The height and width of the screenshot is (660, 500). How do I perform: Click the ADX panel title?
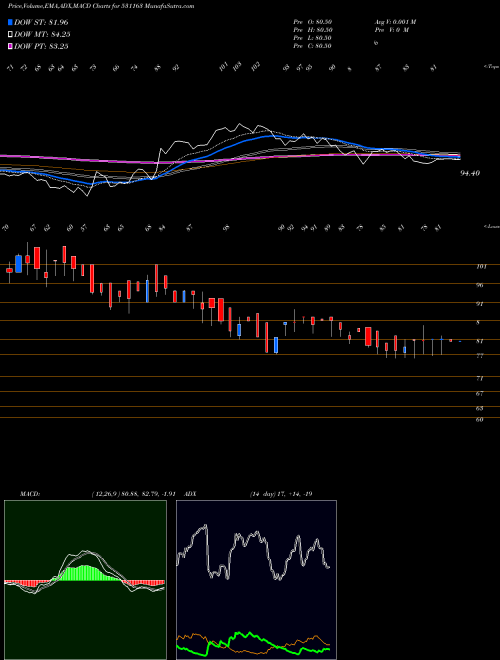pos(192,494)
